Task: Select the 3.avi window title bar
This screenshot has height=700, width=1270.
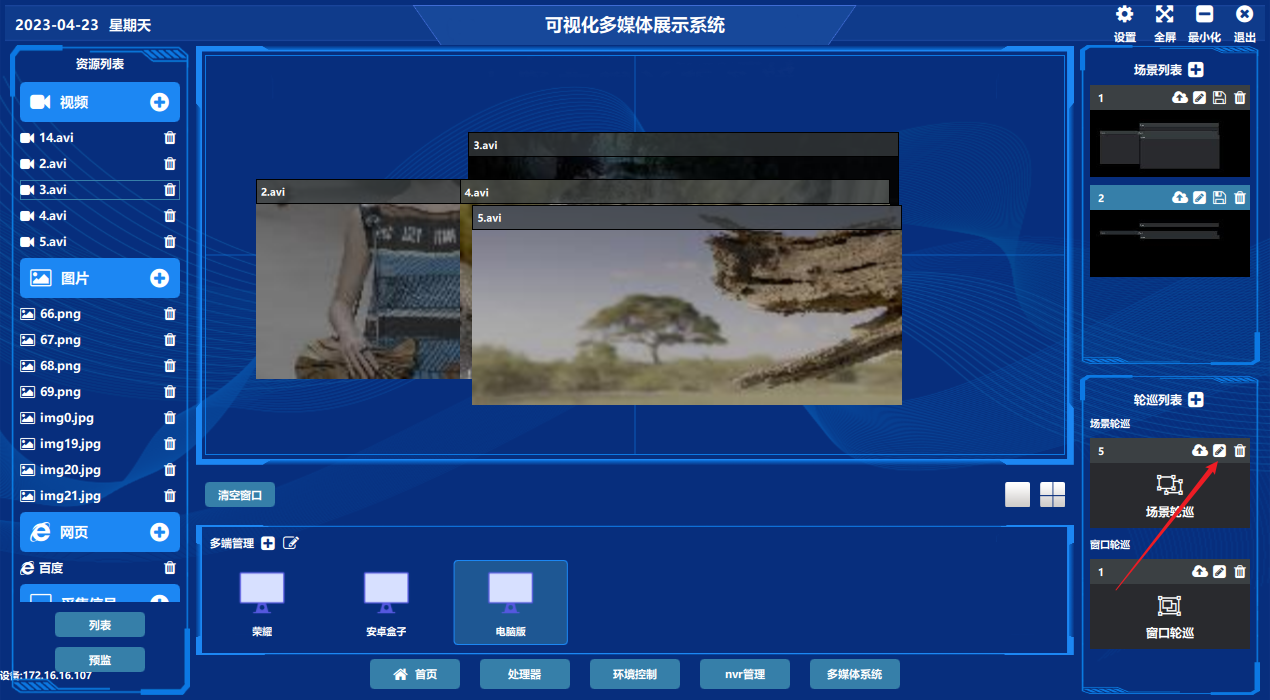Action: 683,145
